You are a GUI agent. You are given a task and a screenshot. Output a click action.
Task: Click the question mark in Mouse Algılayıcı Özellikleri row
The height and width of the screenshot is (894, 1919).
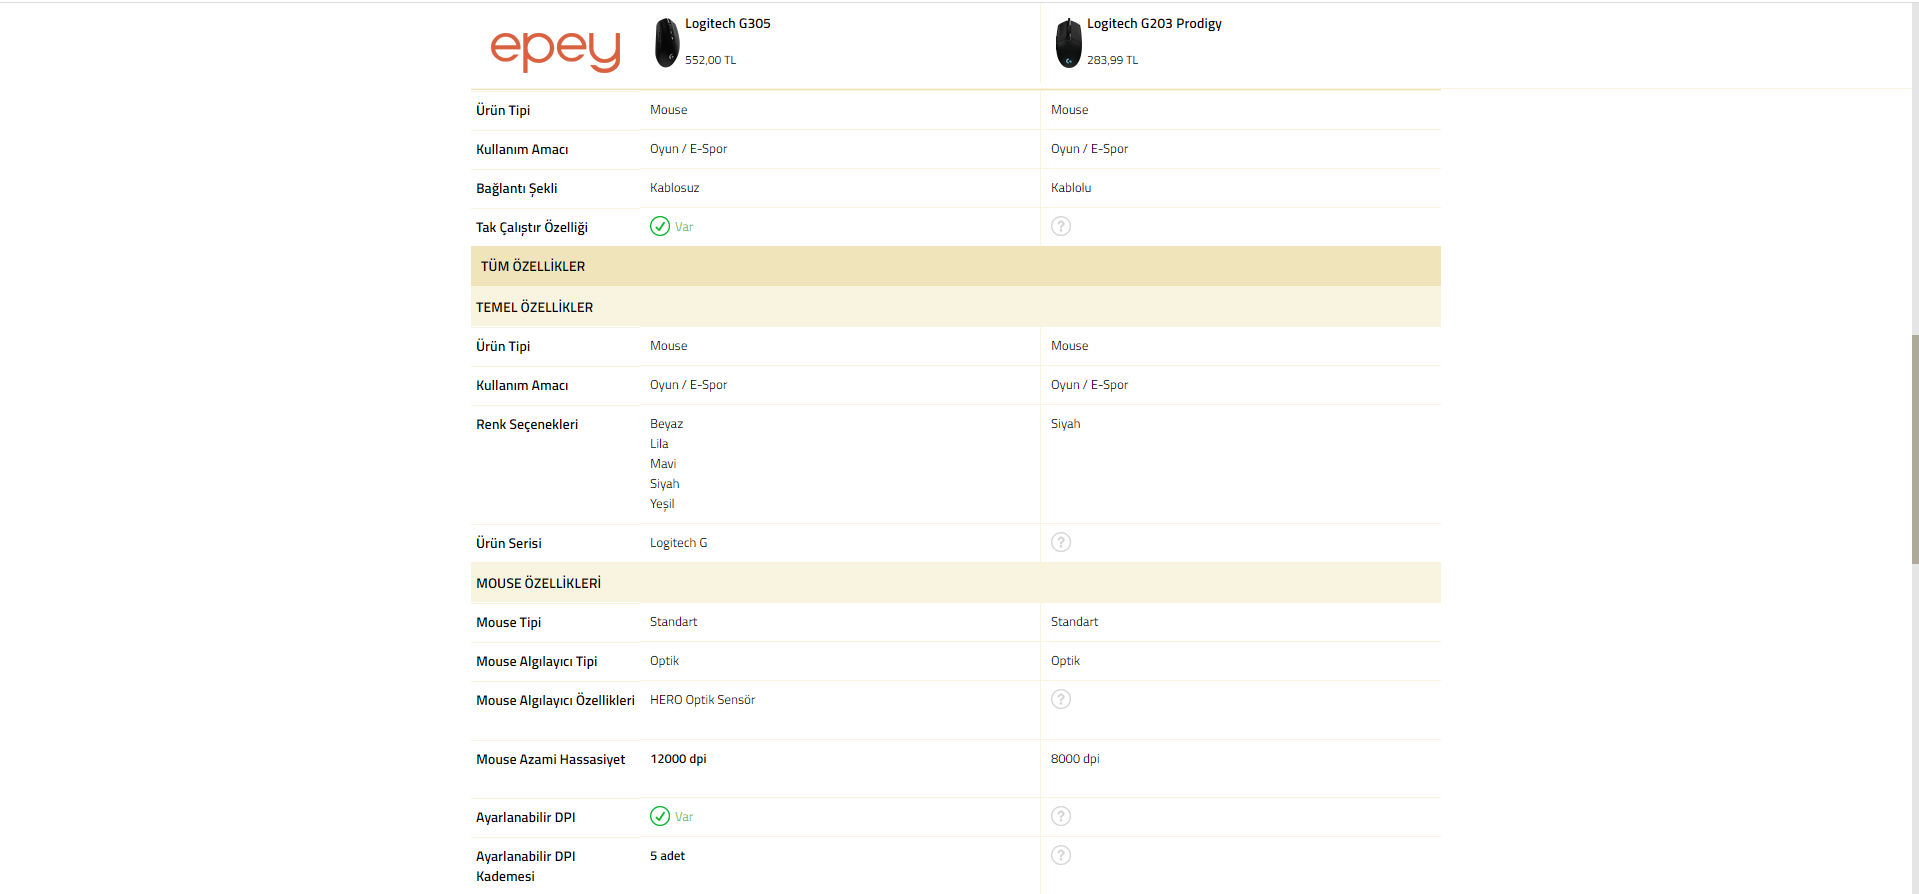pos(1061,699)
